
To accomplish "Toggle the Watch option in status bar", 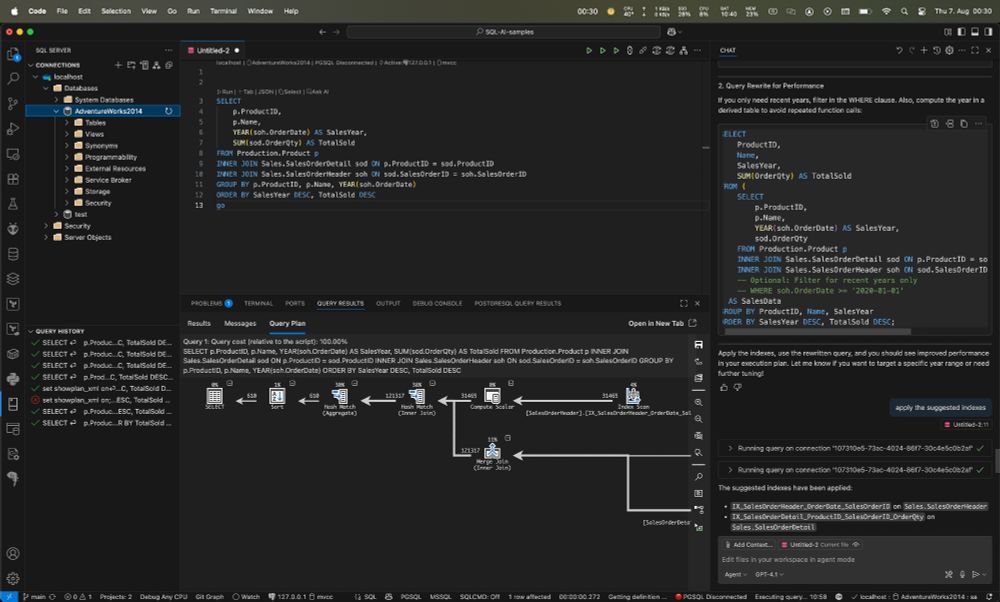I will [246, 597].
